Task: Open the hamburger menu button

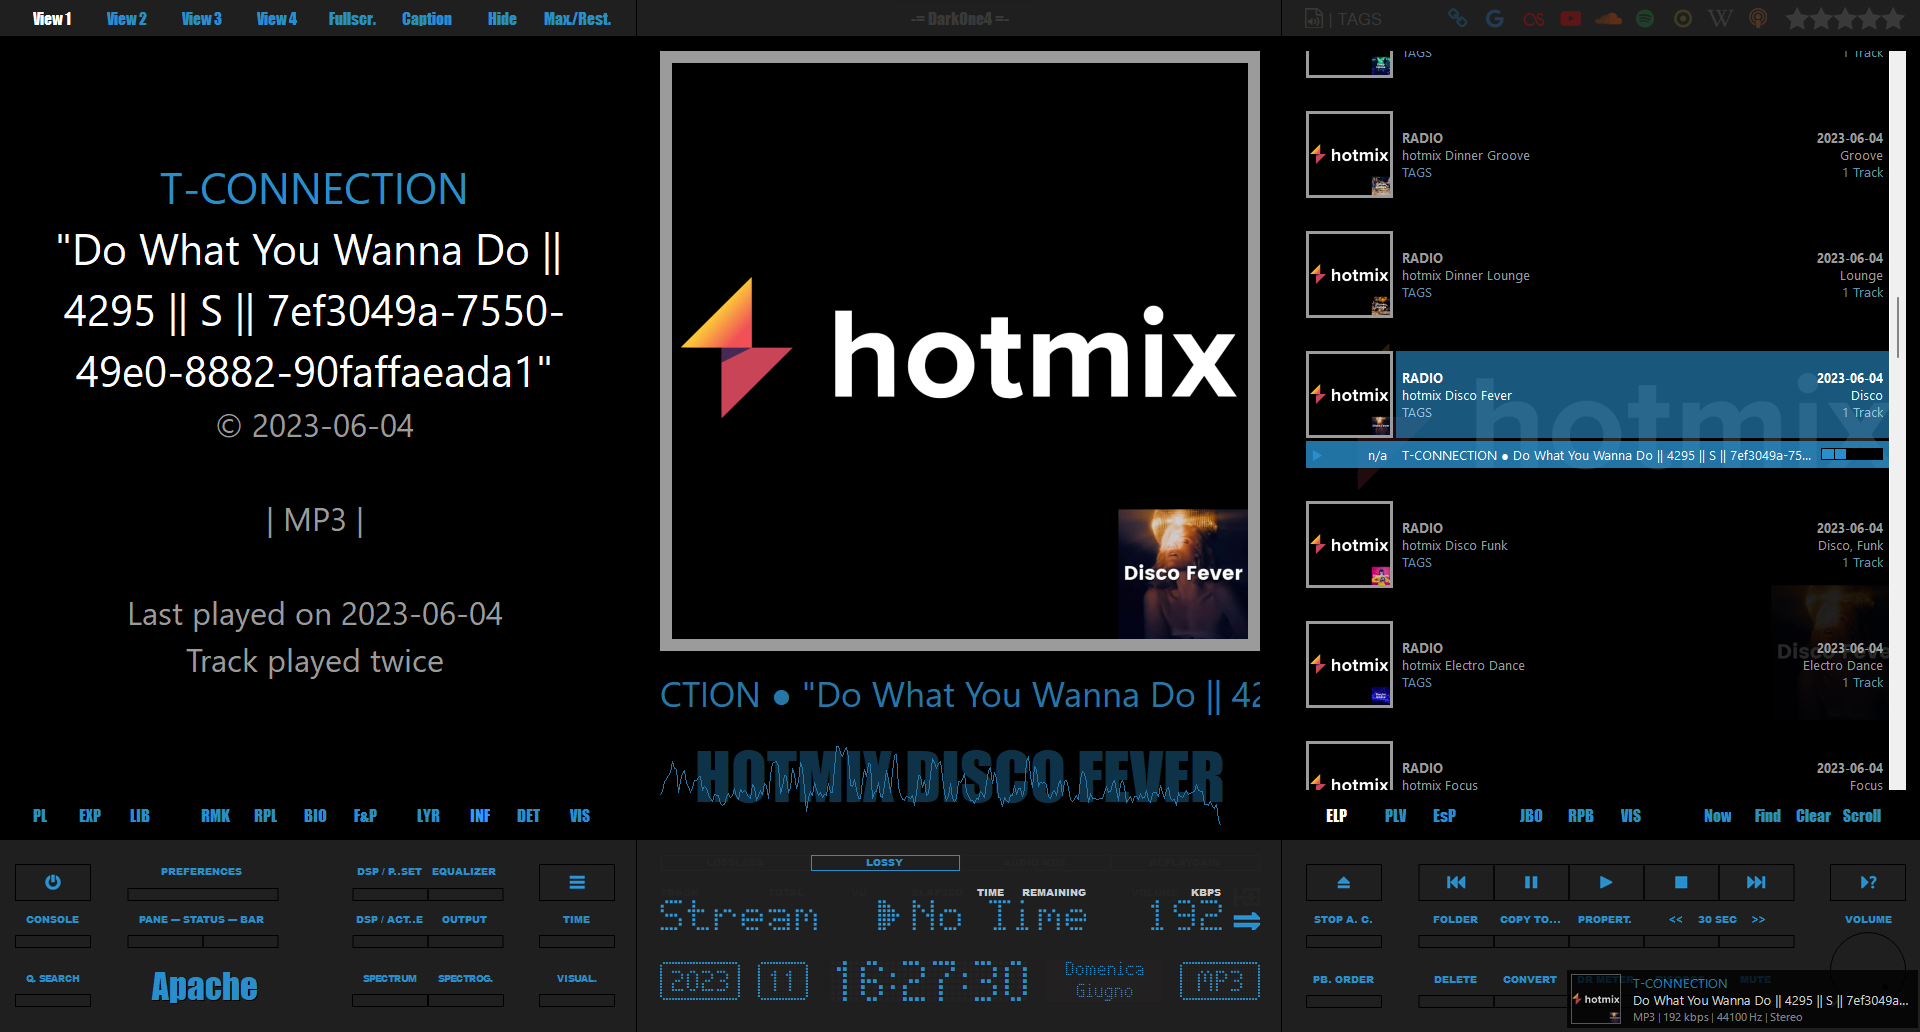Action: (x=577, y=882)
